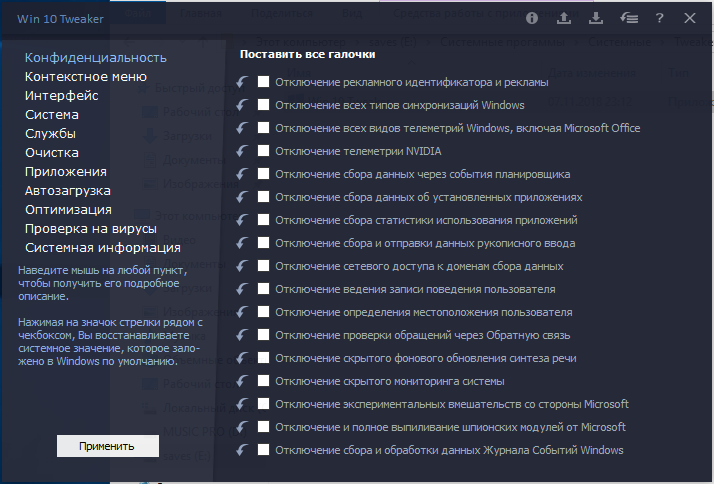Check Отключение телеметрий Windows, включая Microsoft Office
Viewport: 714px width, 484px height.
pyautogui.click(x=263, y=127)
